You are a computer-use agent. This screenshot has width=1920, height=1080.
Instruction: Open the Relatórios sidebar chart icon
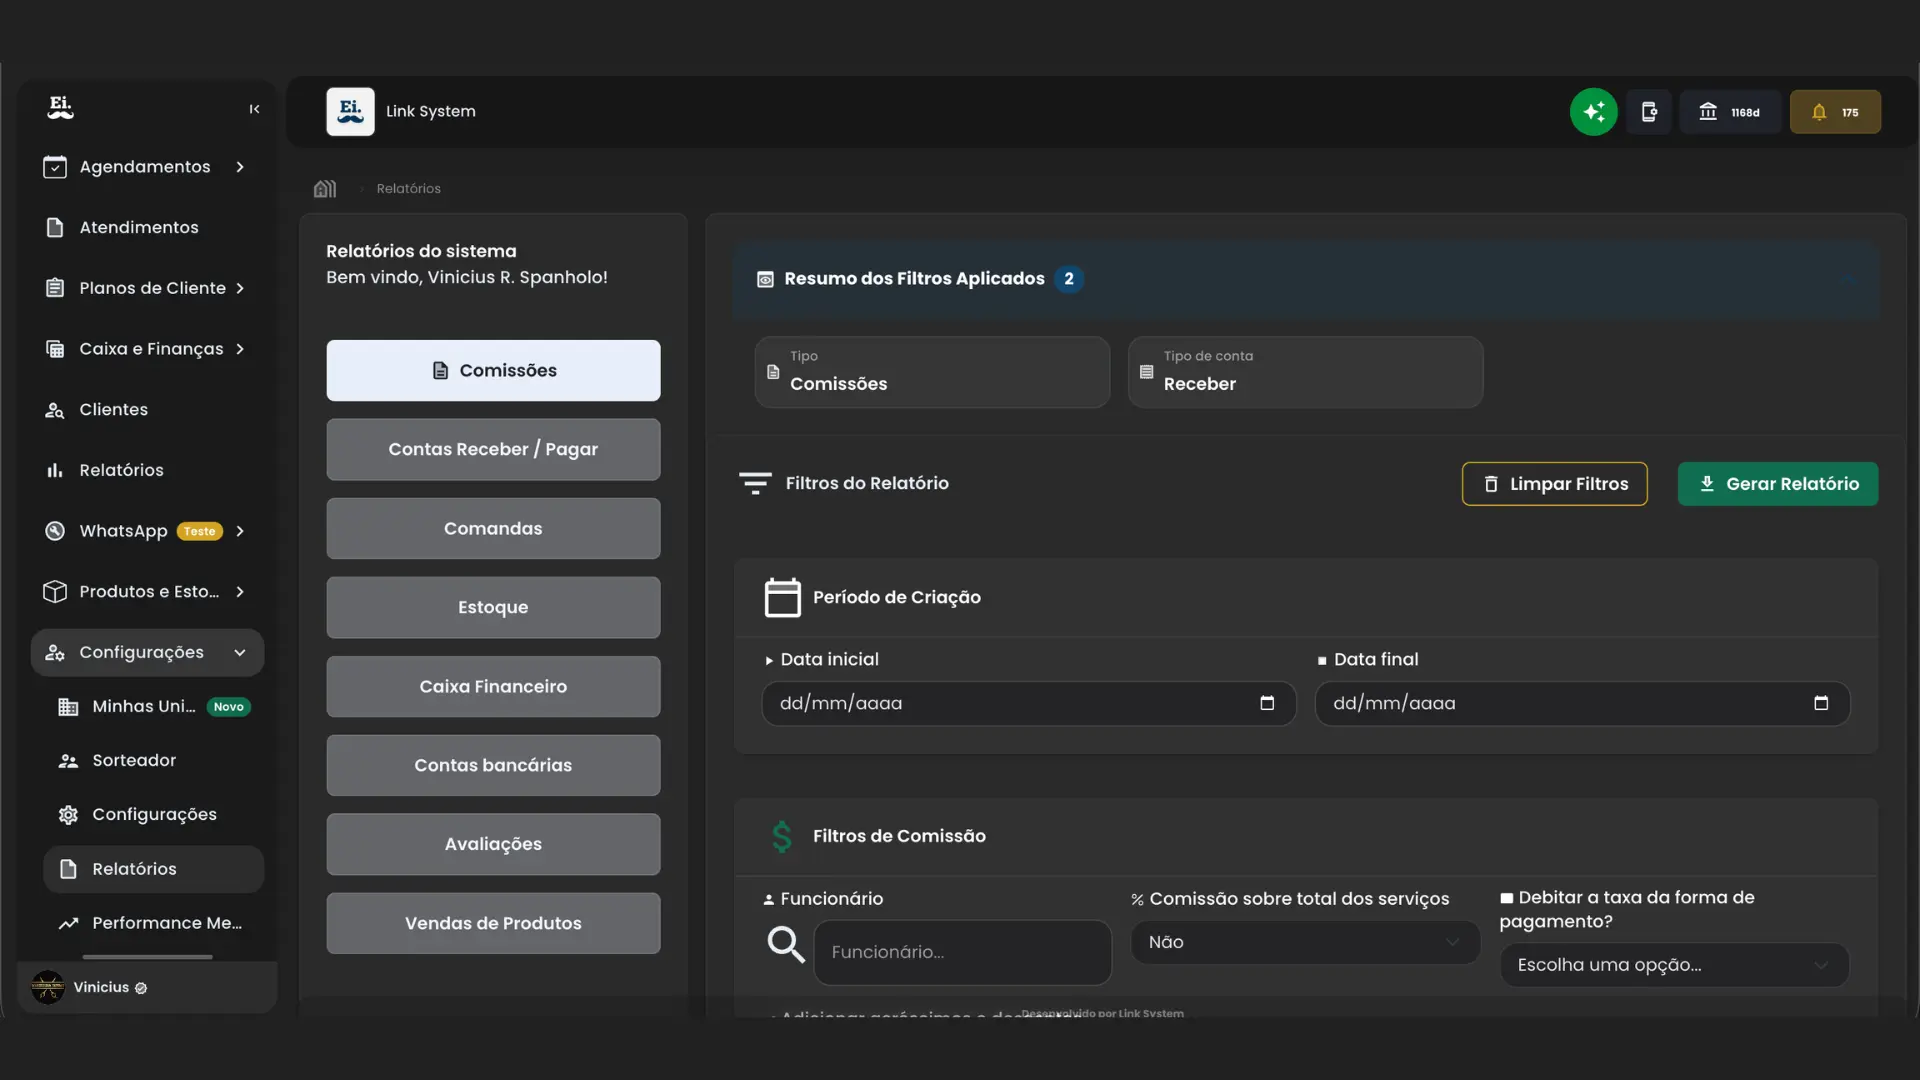point(53,469)
